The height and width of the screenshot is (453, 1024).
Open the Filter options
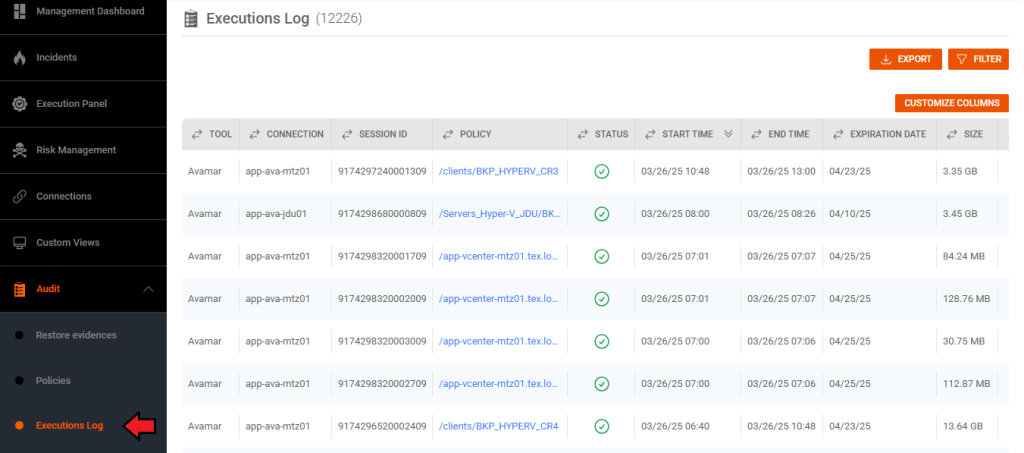[977, 59]
